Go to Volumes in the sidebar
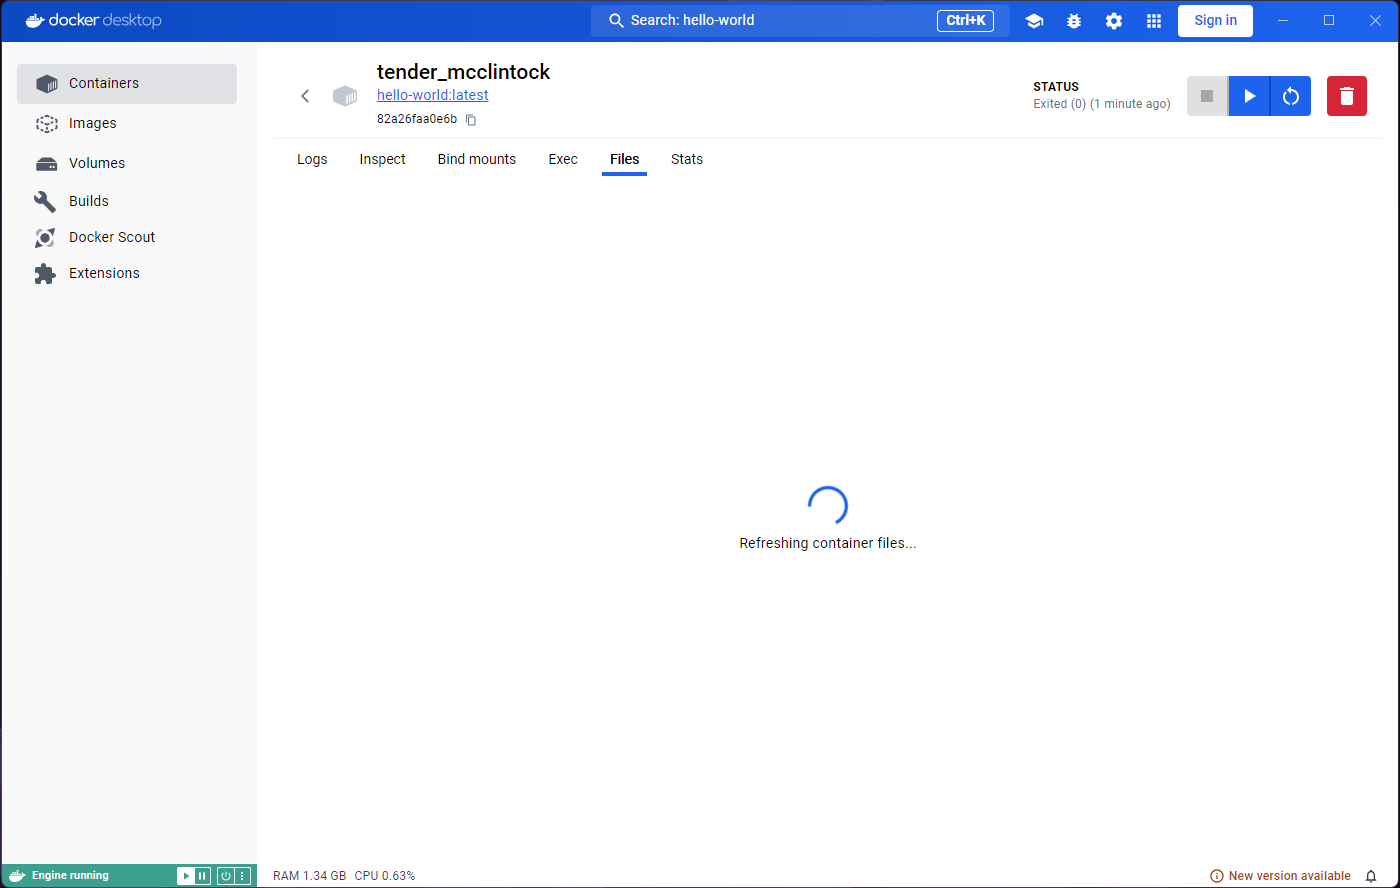This screenshot has width=1400, height=888. coord(127,163)
